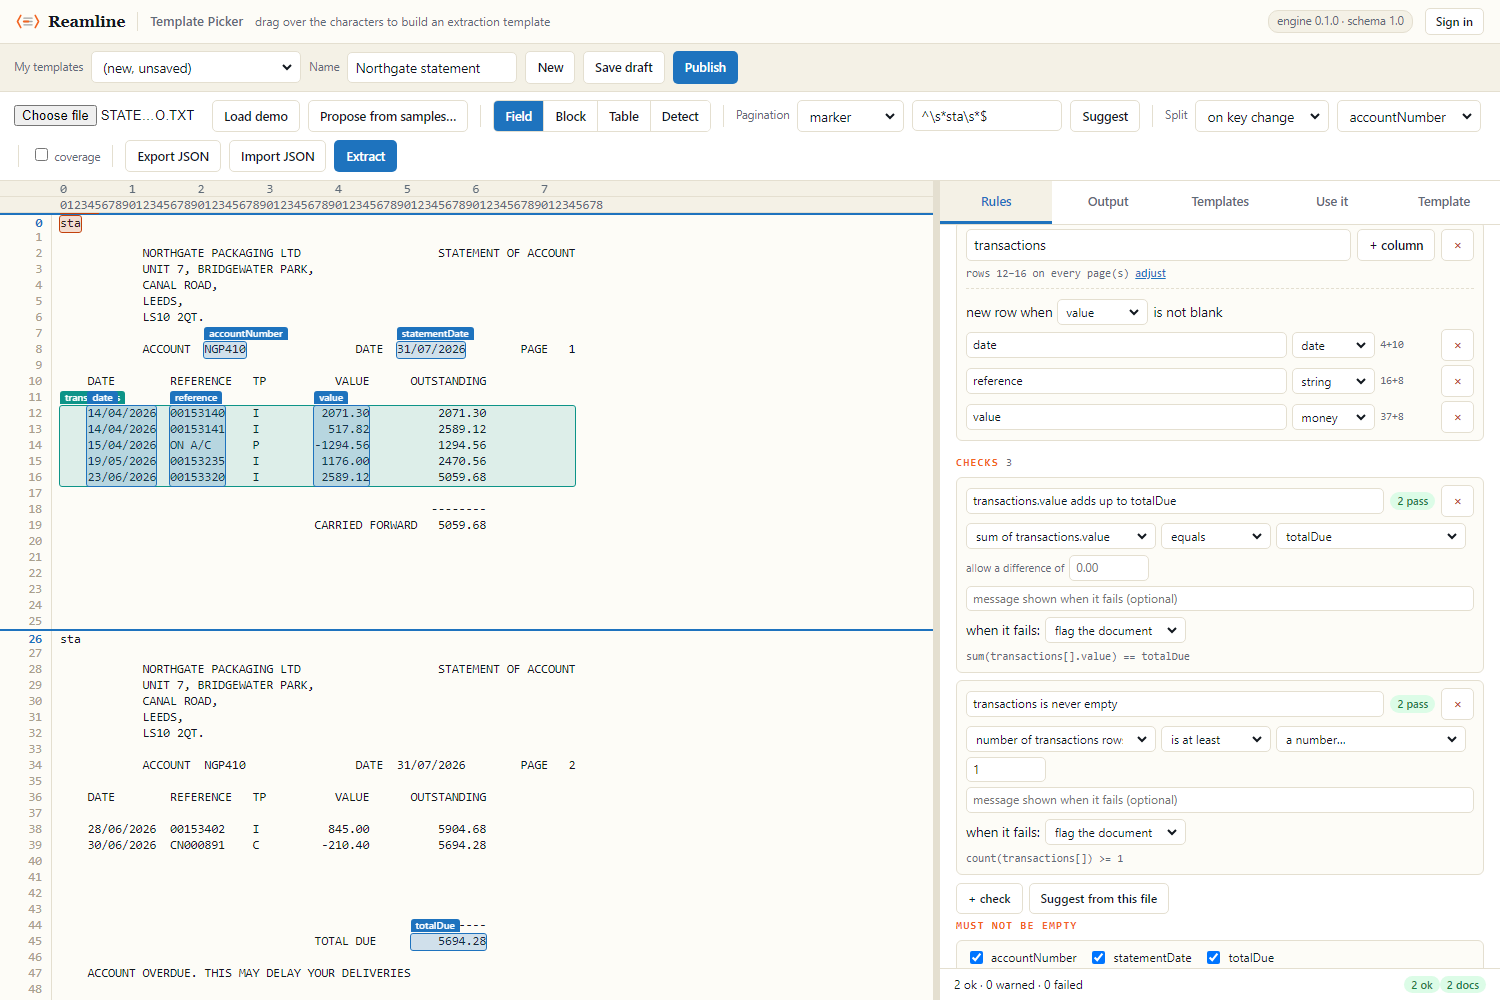The height and width of the screenshot is (1000, 1500).
Task: Change the reference column string type dropdown
Action: [x=1333, y=381]
